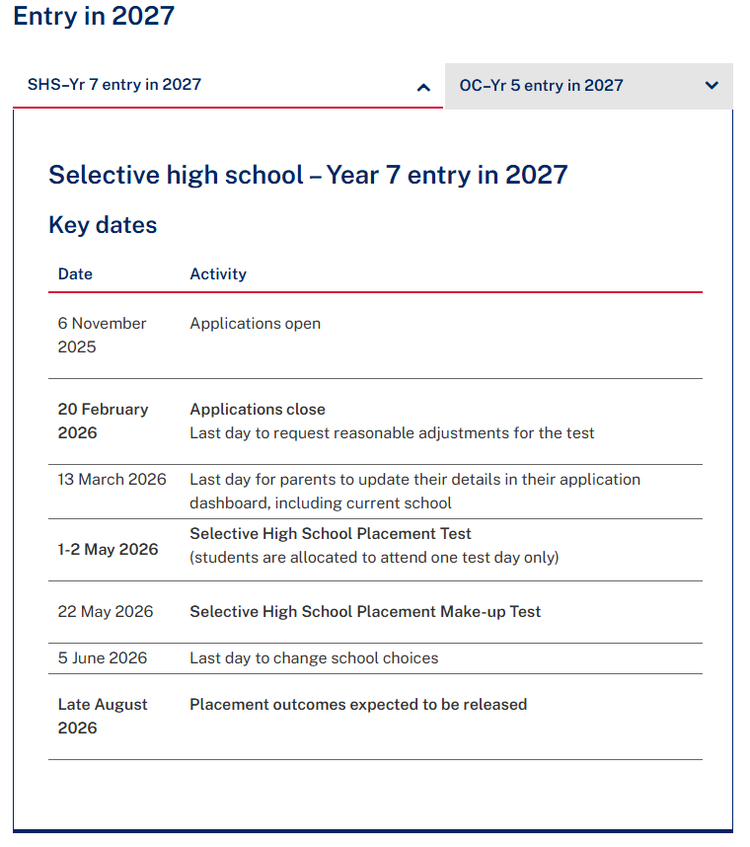The width and height of the screenshot is (750, 847).
Task: Select the 5 June 2026 date cell
Action: (x=102, y=658)
